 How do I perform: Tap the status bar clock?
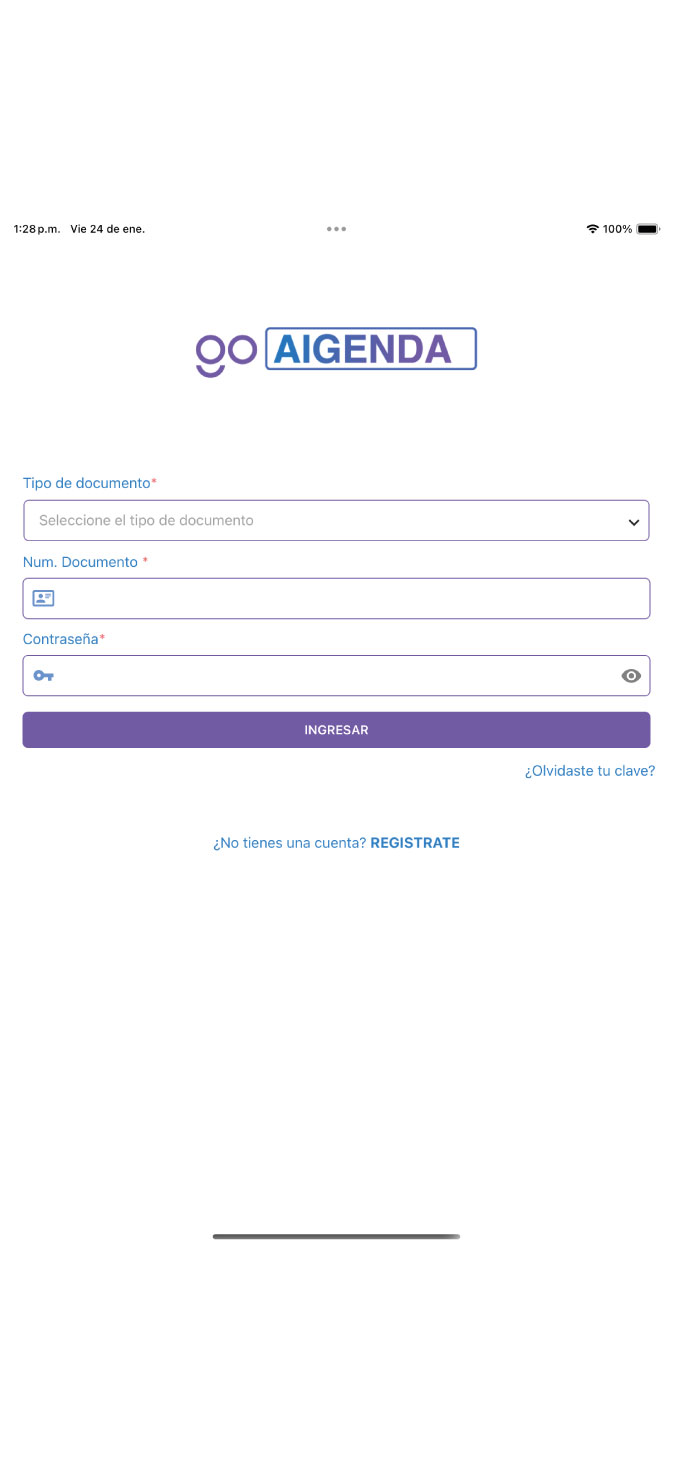click(x=37, y=229)
